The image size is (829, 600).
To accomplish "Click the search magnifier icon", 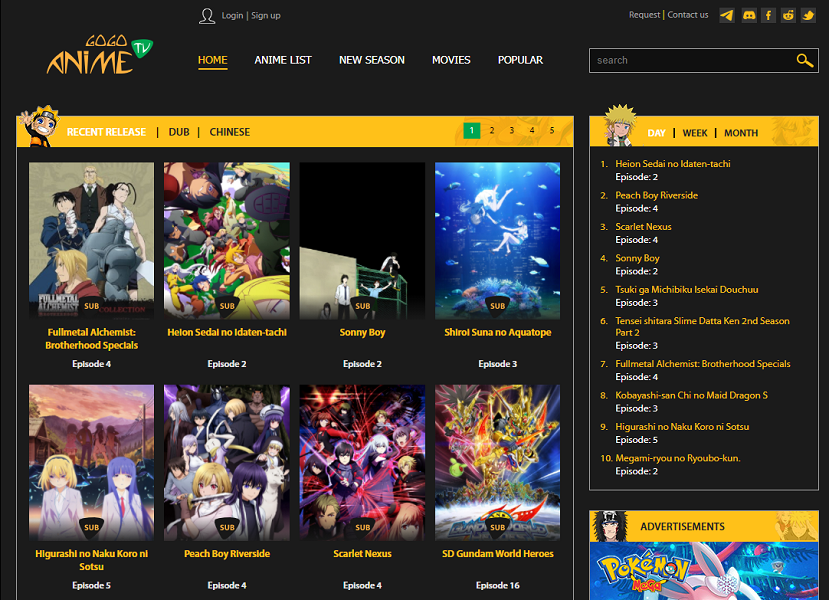I will point(804,60).
